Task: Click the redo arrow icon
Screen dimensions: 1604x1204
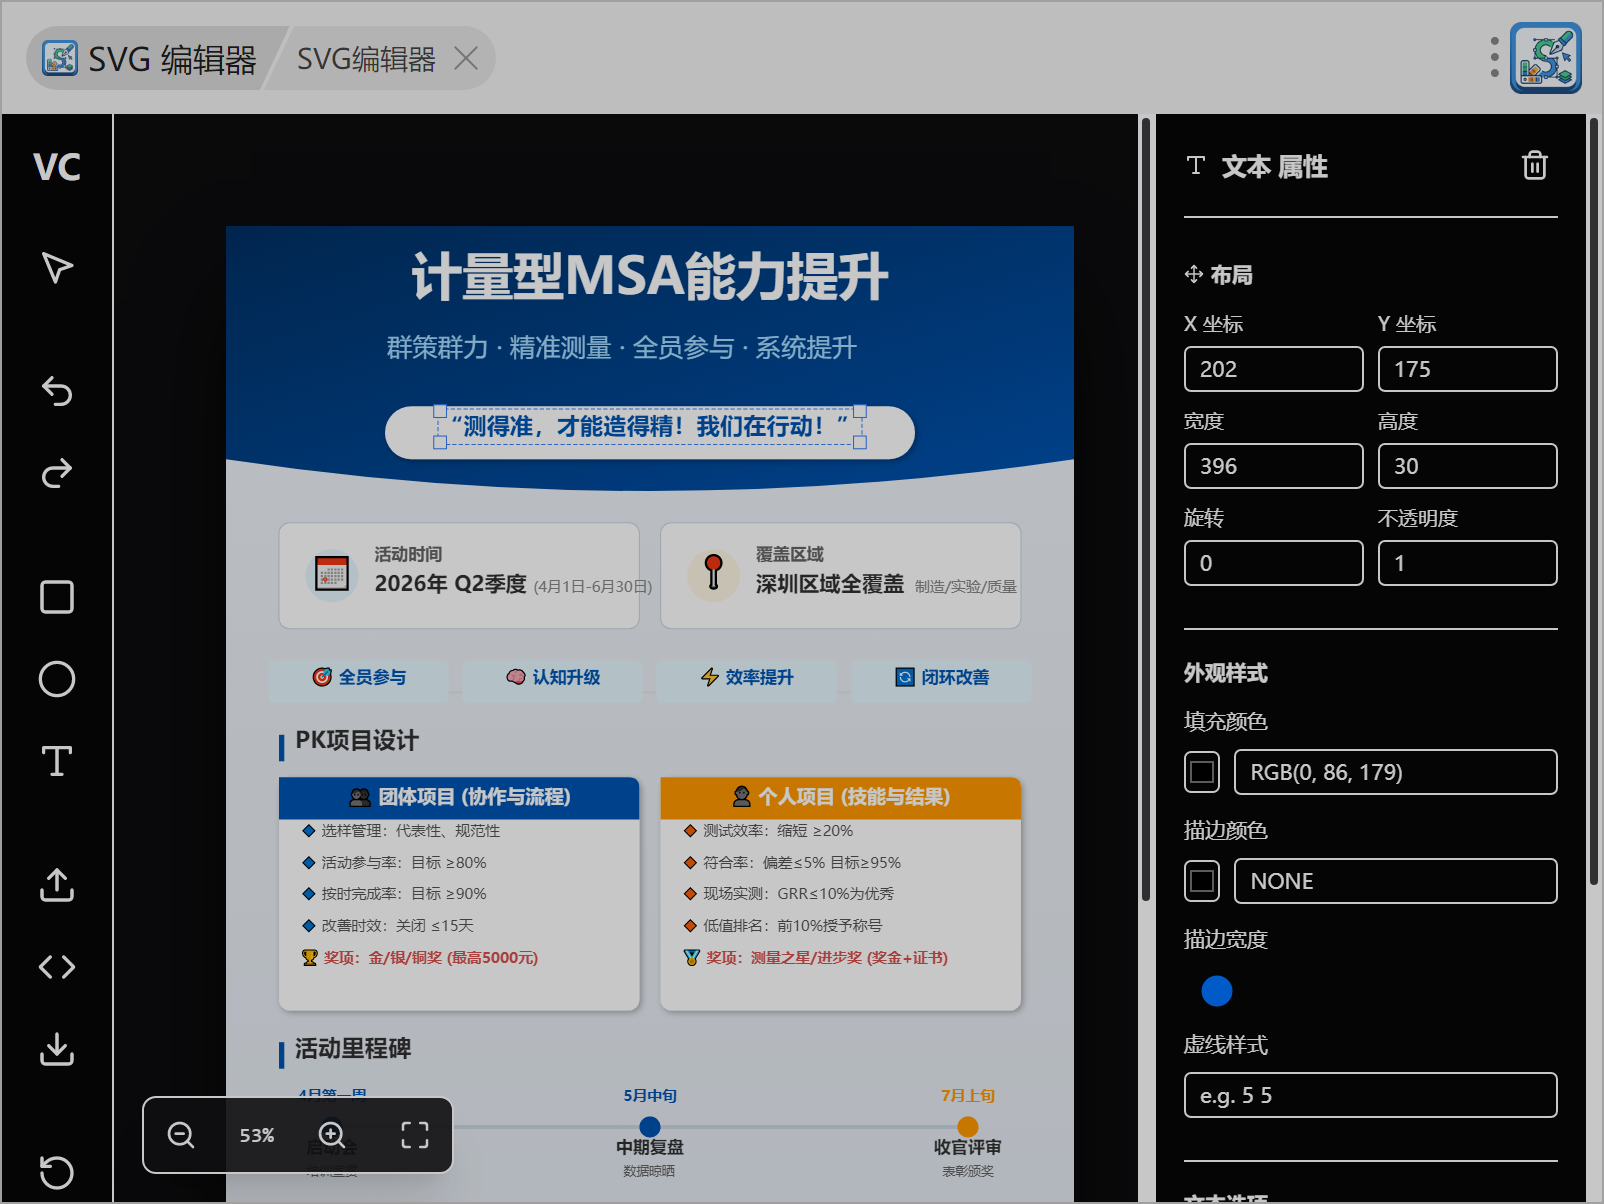Action: coord(57,473)
